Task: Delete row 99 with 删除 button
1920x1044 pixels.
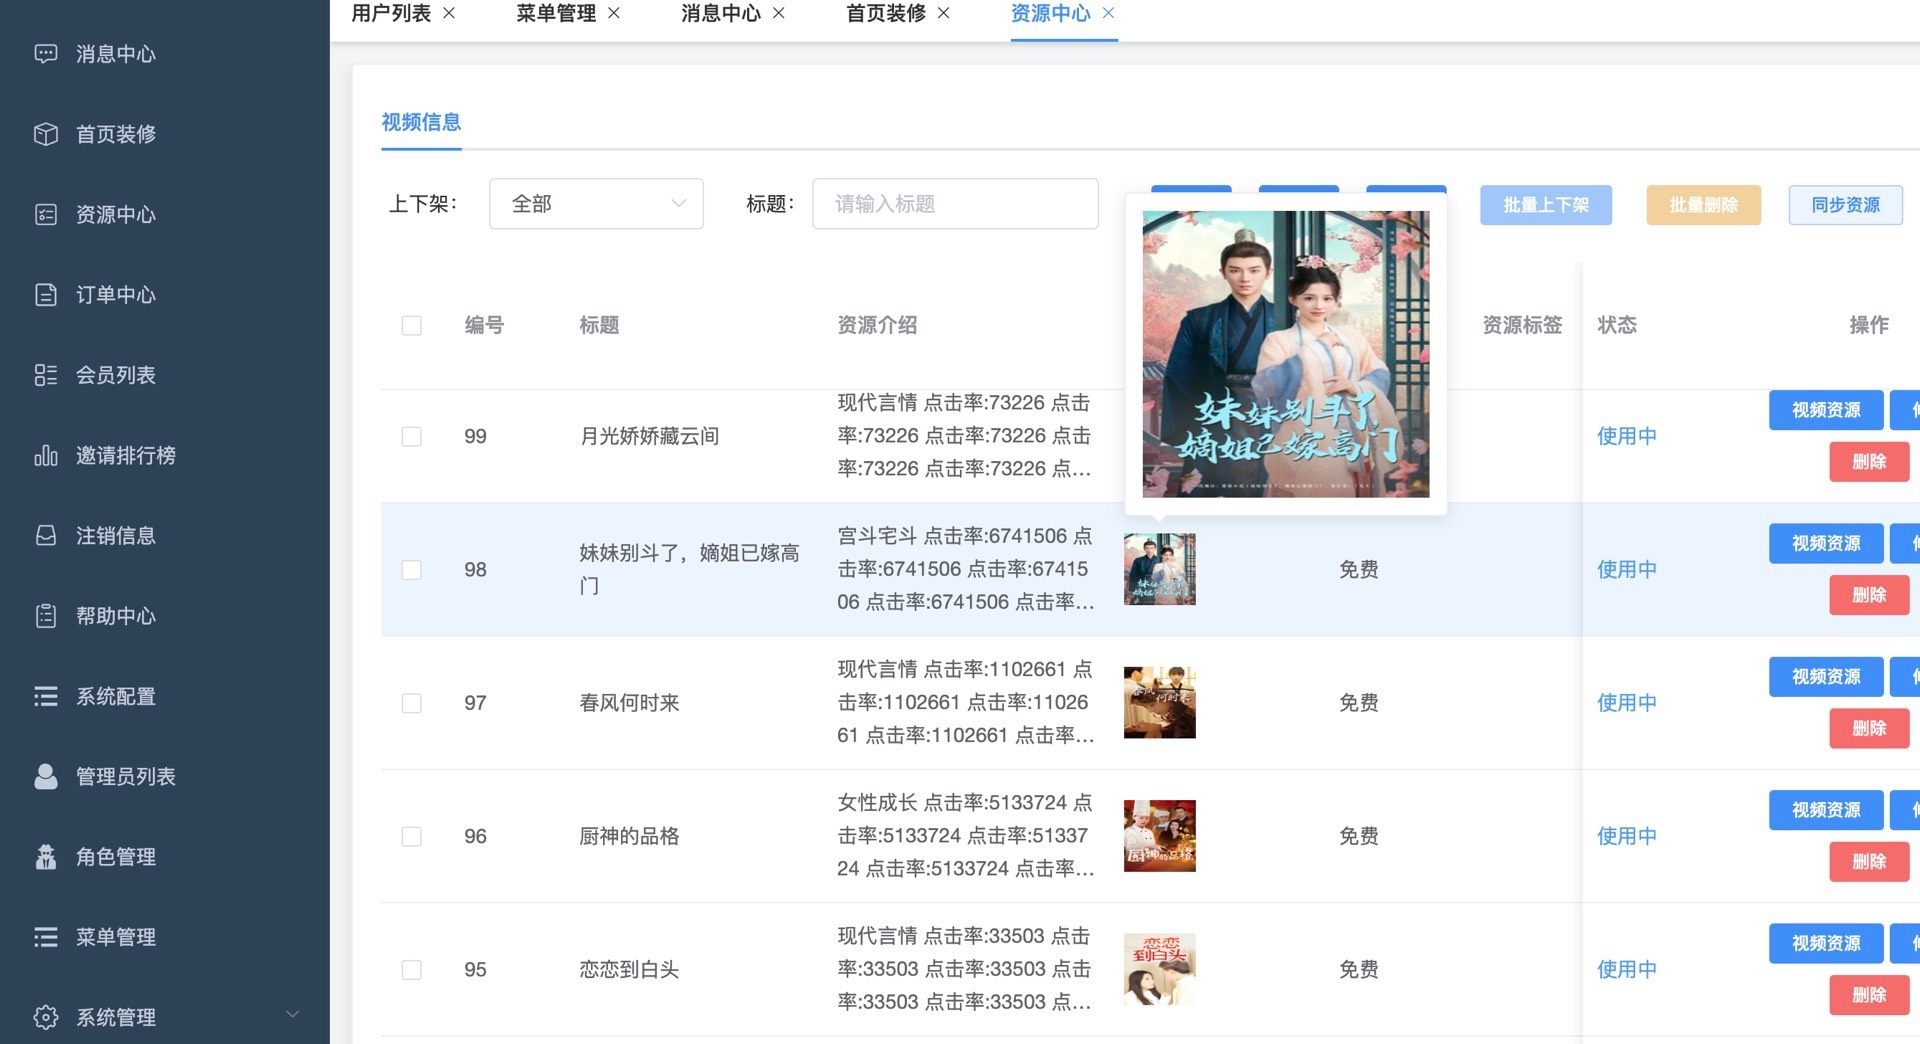Action: [x=1869, y=462]
